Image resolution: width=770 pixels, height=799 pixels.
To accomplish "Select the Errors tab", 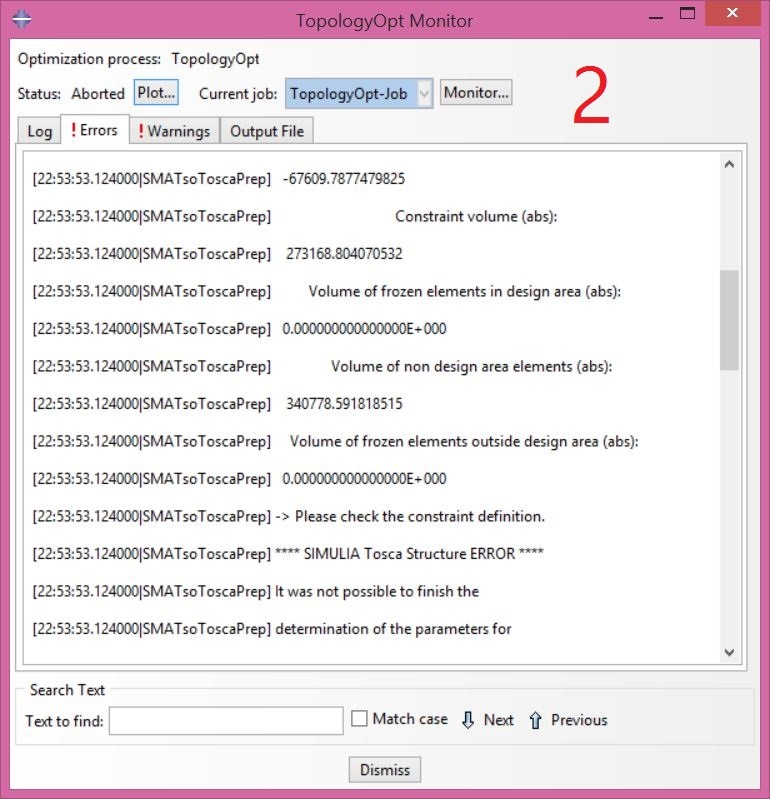I will pyautogui.click(x=94, y=129).
